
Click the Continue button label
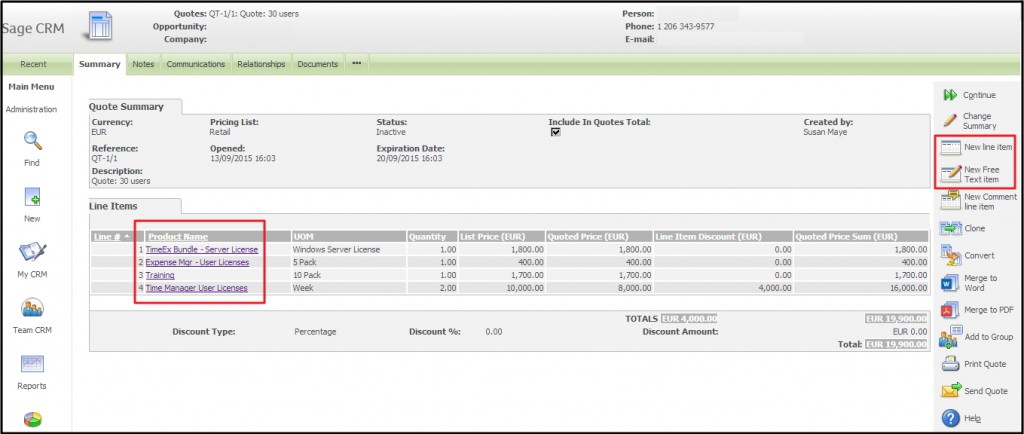(x=979, y=95)
